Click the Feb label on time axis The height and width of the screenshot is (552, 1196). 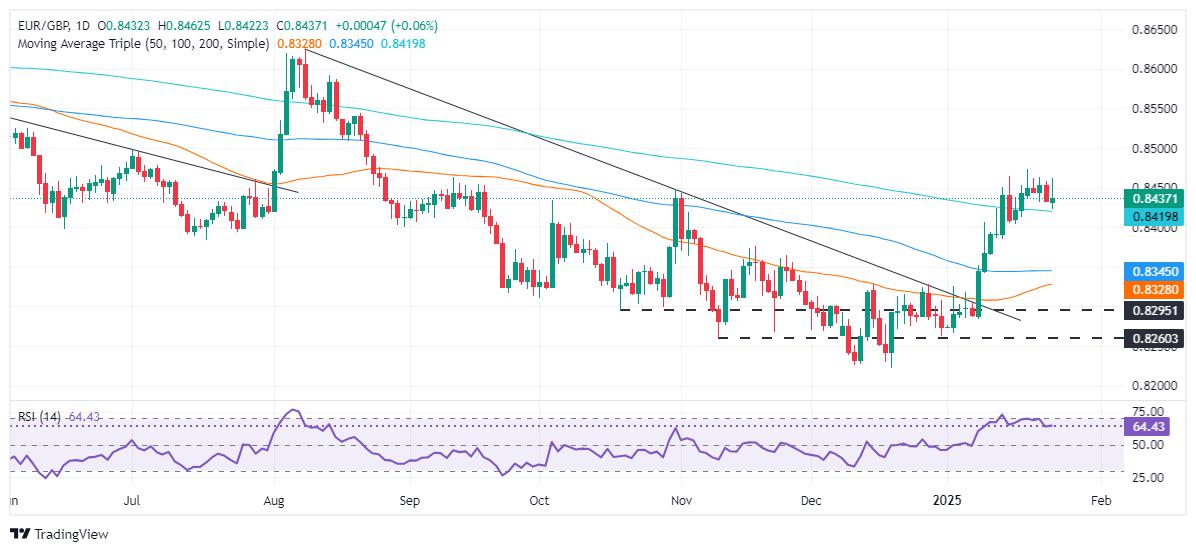point(1101,503)
